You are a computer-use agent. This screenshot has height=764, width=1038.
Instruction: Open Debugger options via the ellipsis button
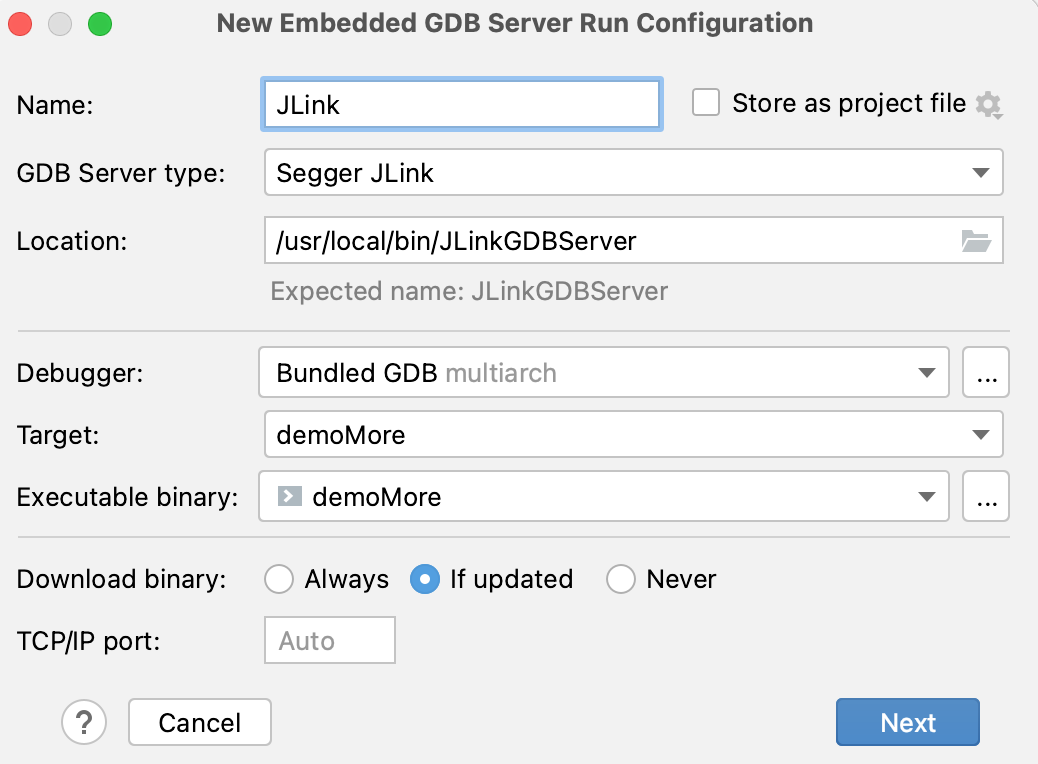tap(986, 372)
